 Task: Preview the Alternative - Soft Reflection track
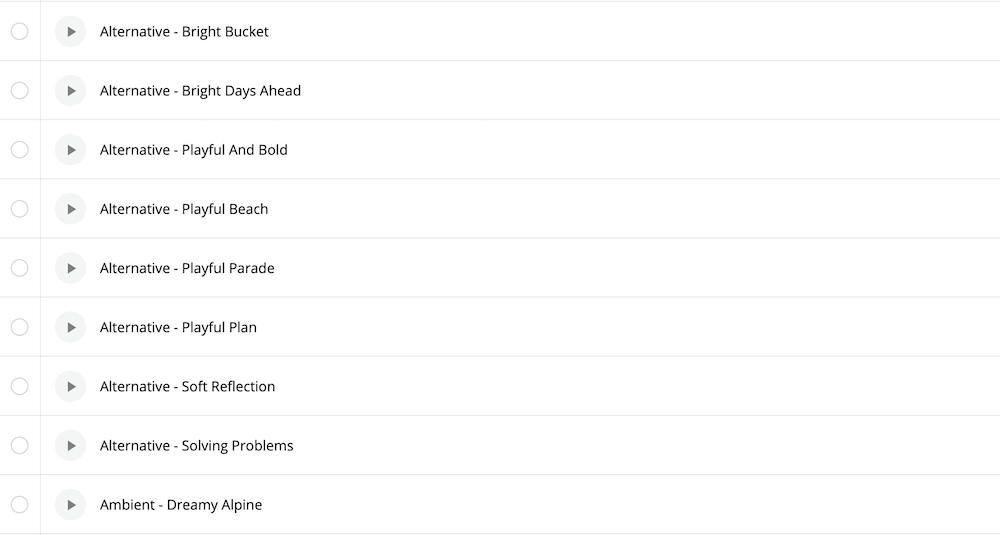[x=70, y=386]
